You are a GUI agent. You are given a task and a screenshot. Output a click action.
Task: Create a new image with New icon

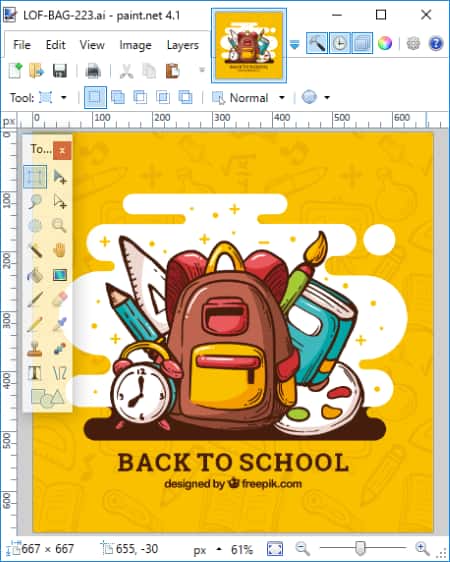(x=15, y=71)
